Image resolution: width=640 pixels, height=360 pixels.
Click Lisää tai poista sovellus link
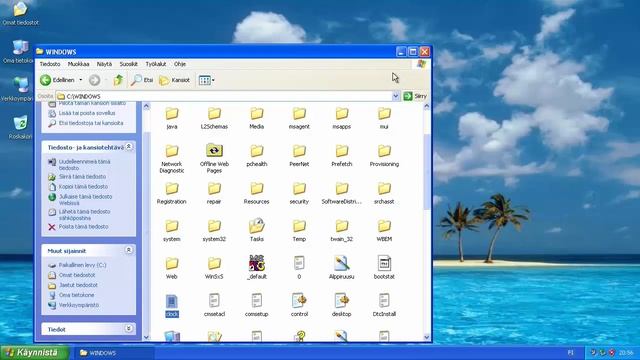coord(87,113)
